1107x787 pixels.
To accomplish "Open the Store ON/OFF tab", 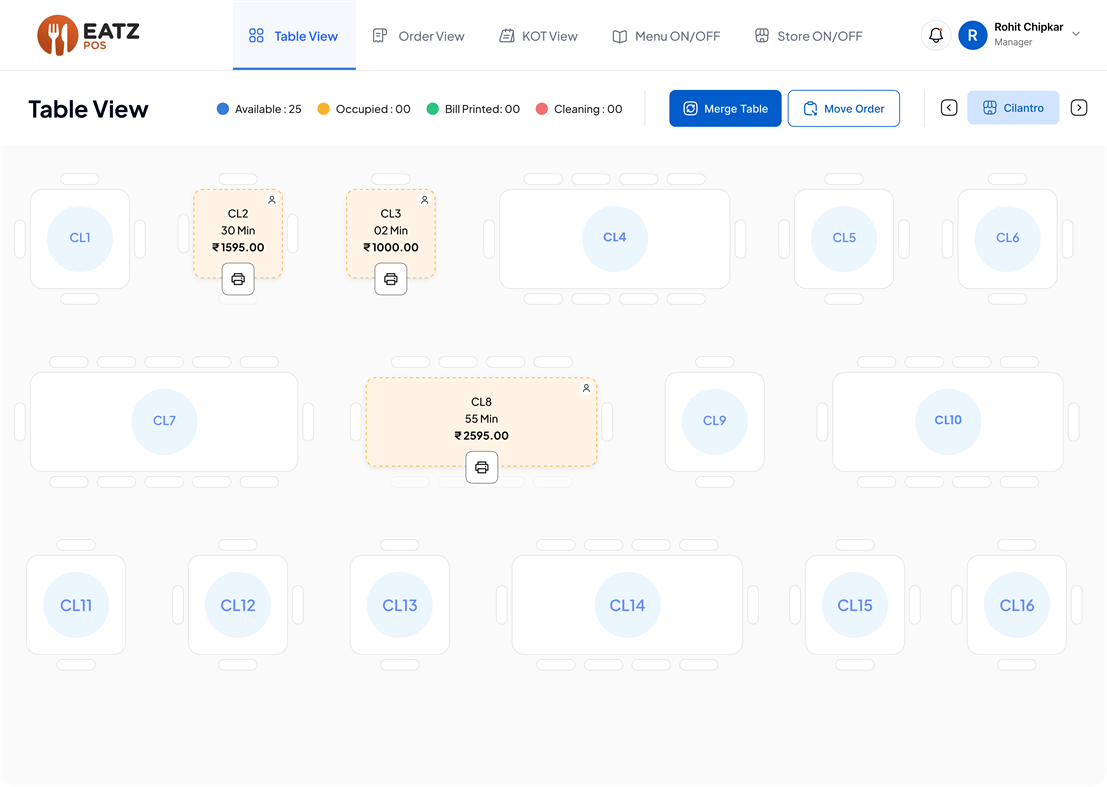I will tap(809, 36).
